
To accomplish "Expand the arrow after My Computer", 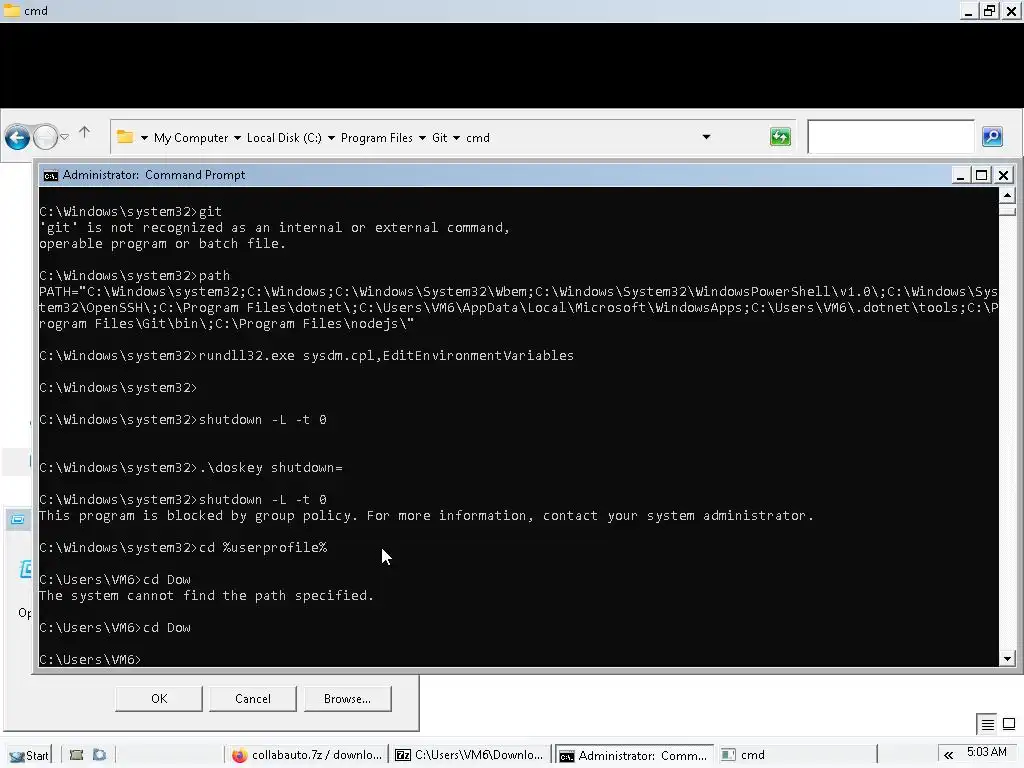I will pyautogui.click(x=237, y=138).
